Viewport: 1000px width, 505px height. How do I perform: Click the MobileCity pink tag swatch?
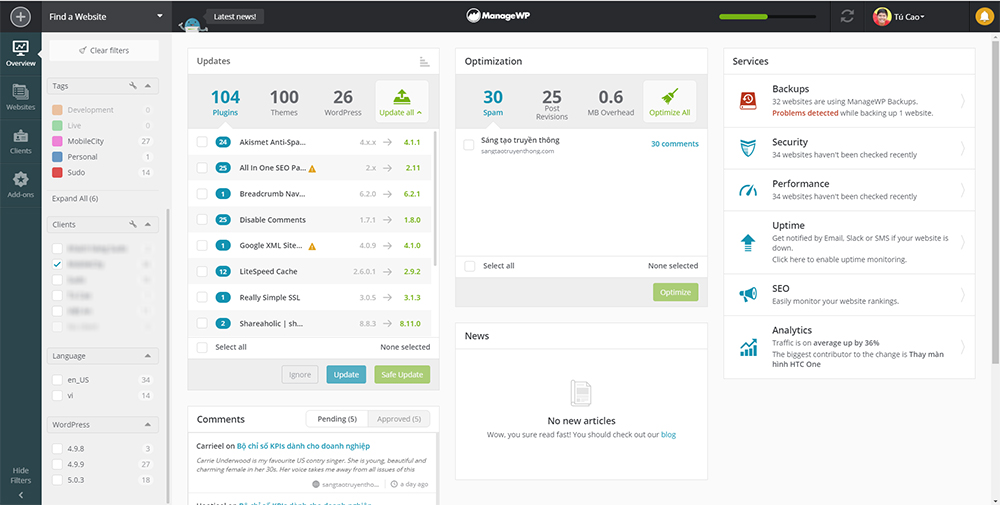click(x=57, y=141)
